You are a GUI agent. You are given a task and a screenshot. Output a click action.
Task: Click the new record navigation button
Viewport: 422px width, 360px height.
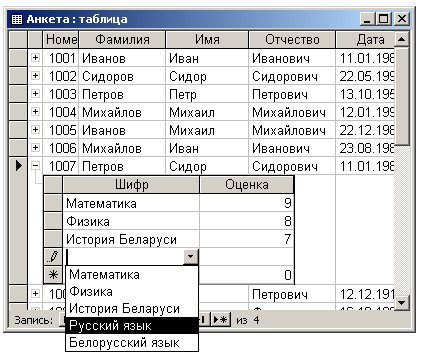coord(221,320)
